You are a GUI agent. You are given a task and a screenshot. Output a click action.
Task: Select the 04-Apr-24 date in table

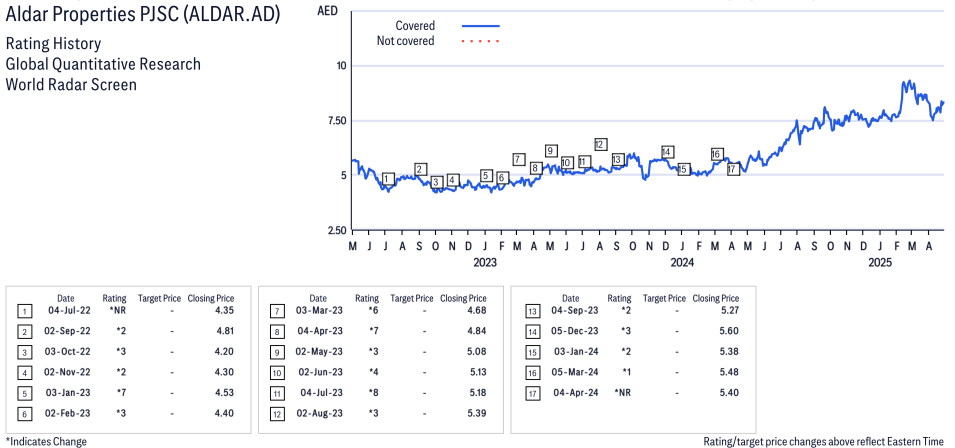tap(574, 393)
